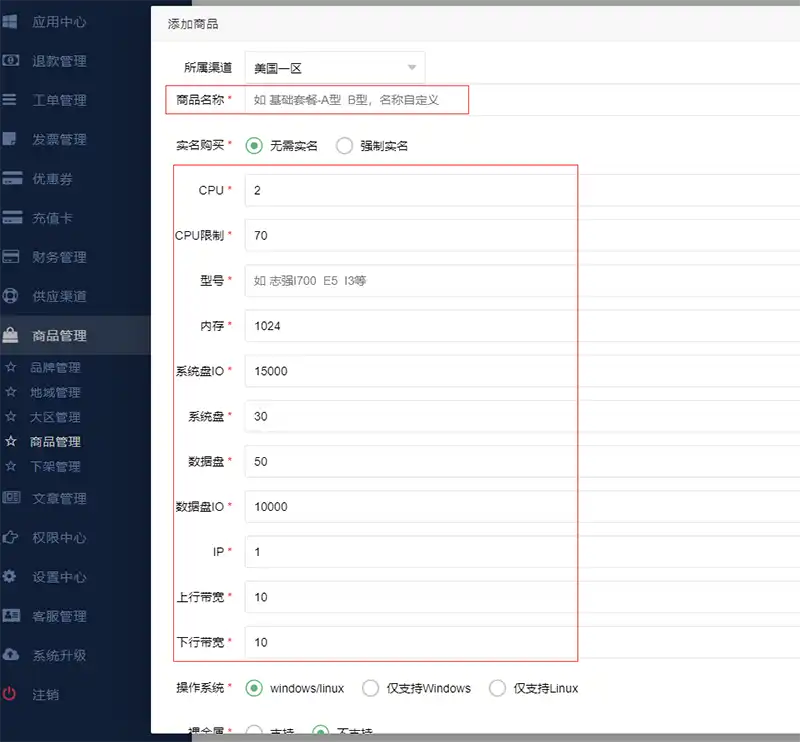Focus the 内存 field containing 1024
Screen dimensions: 800x742
tap(522, 326)
